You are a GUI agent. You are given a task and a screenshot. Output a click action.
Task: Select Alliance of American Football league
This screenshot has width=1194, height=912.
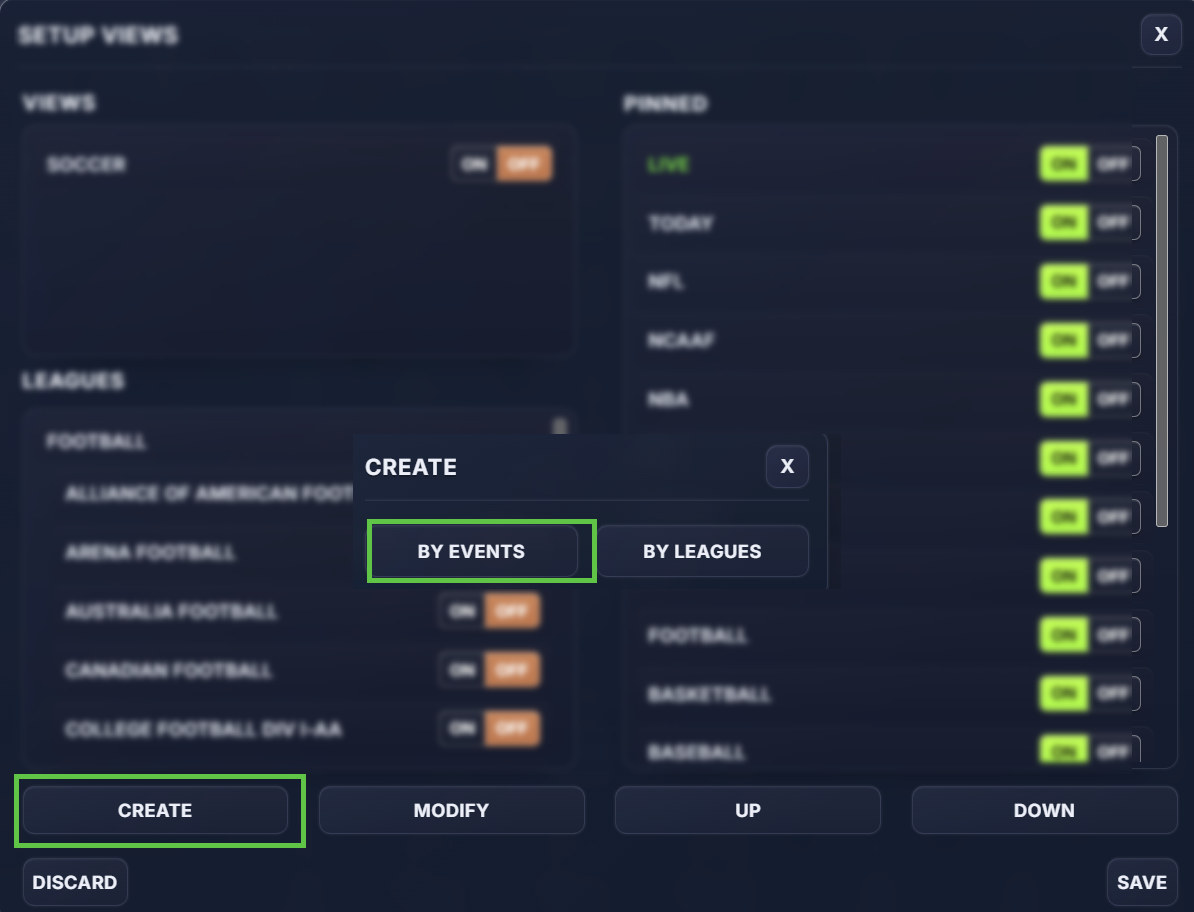pos(209,493)
